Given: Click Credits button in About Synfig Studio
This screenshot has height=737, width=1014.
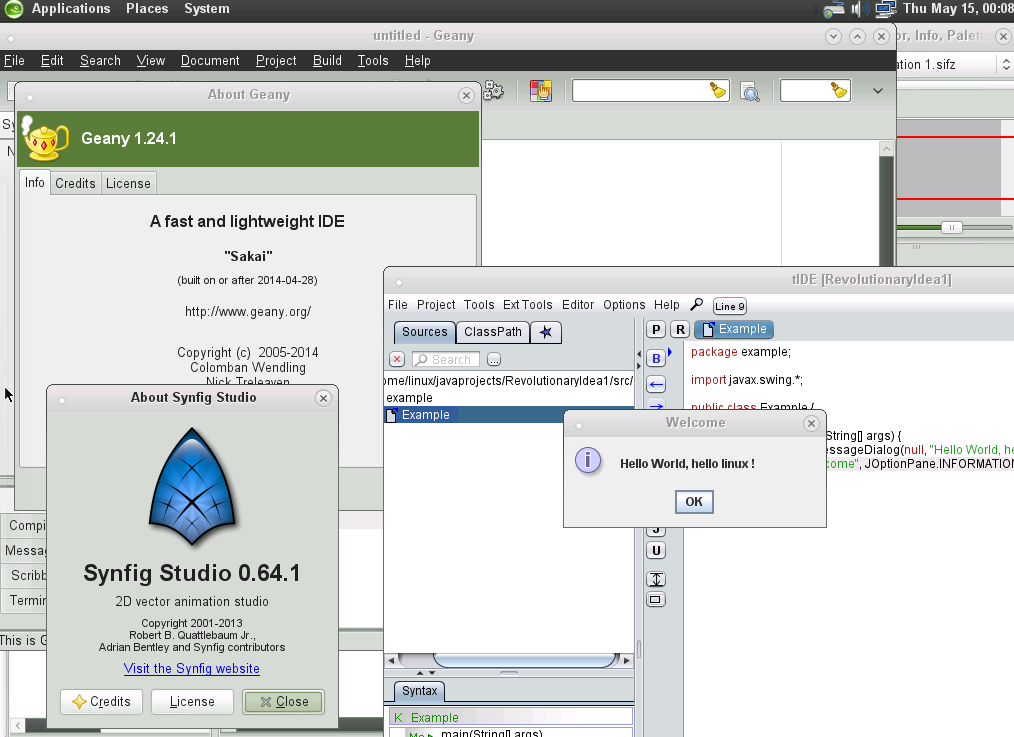Looking at the screenshot, I should click(102, 702).
